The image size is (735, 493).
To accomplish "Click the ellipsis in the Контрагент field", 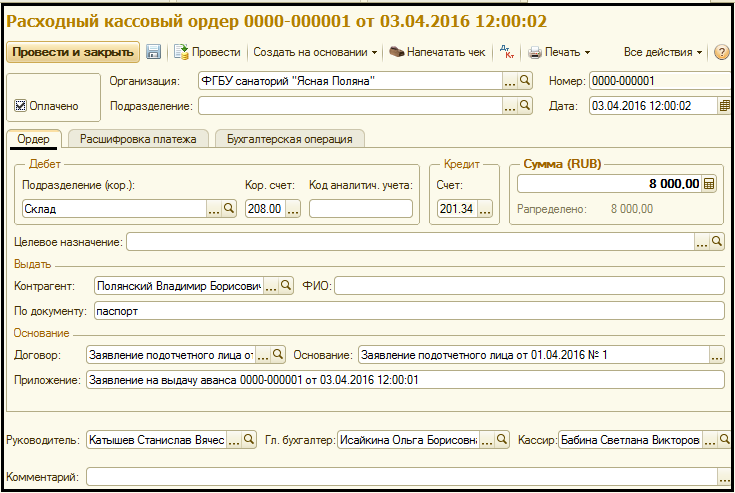I will 270,285.
